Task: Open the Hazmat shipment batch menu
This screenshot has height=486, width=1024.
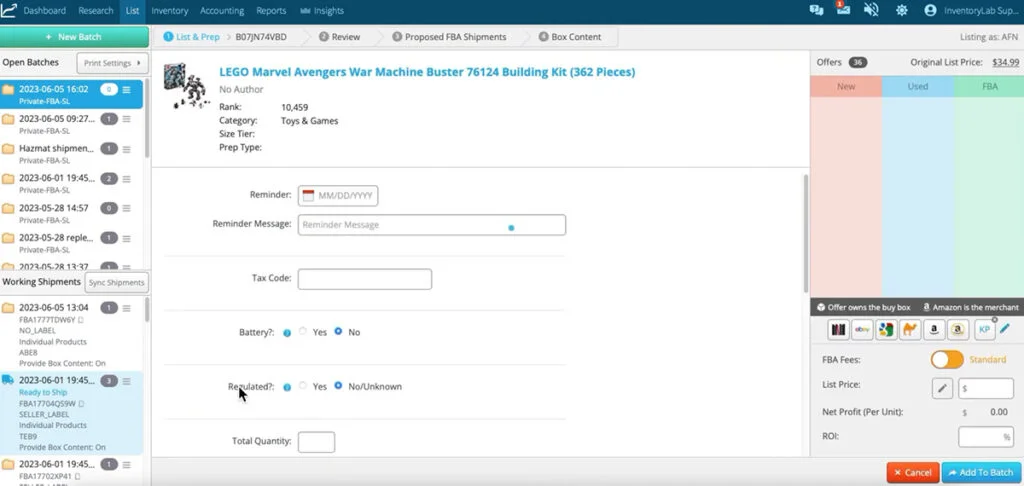Action: pos(127,149)
